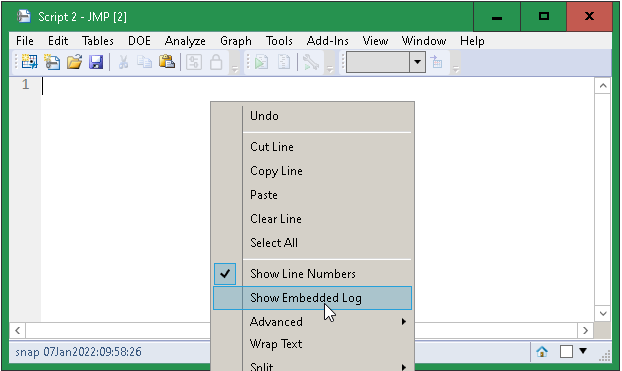The height and width of the screenshot is (371, 622).
Task: Open the File menu
Action: [x=25, y=41]
